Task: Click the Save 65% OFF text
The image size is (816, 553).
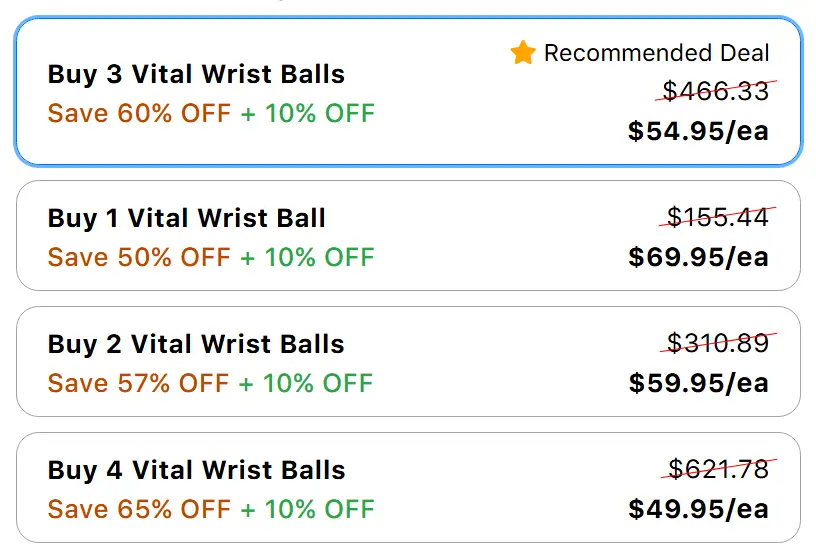Action: click(x=139, y=509)
